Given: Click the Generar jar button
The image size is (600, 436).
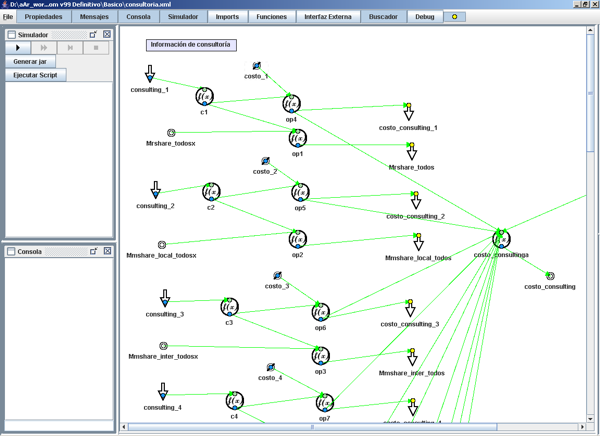Looking at the screenshot, I should tap(29, 62).
